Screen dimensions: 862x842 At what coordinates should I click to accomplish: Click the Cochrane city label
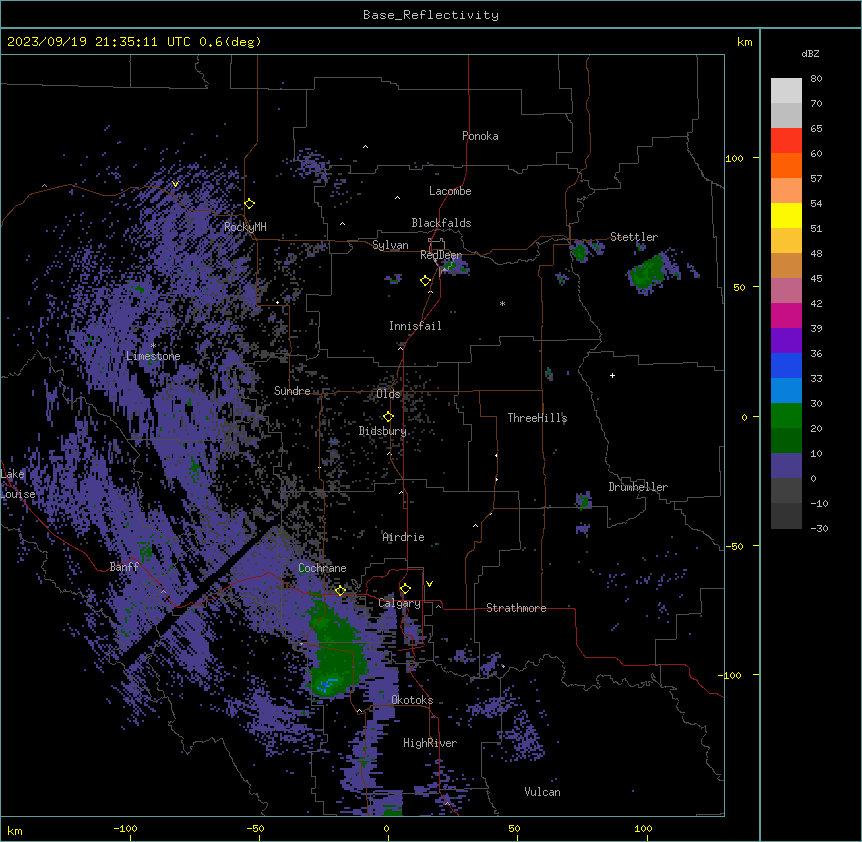click(322, 568)
